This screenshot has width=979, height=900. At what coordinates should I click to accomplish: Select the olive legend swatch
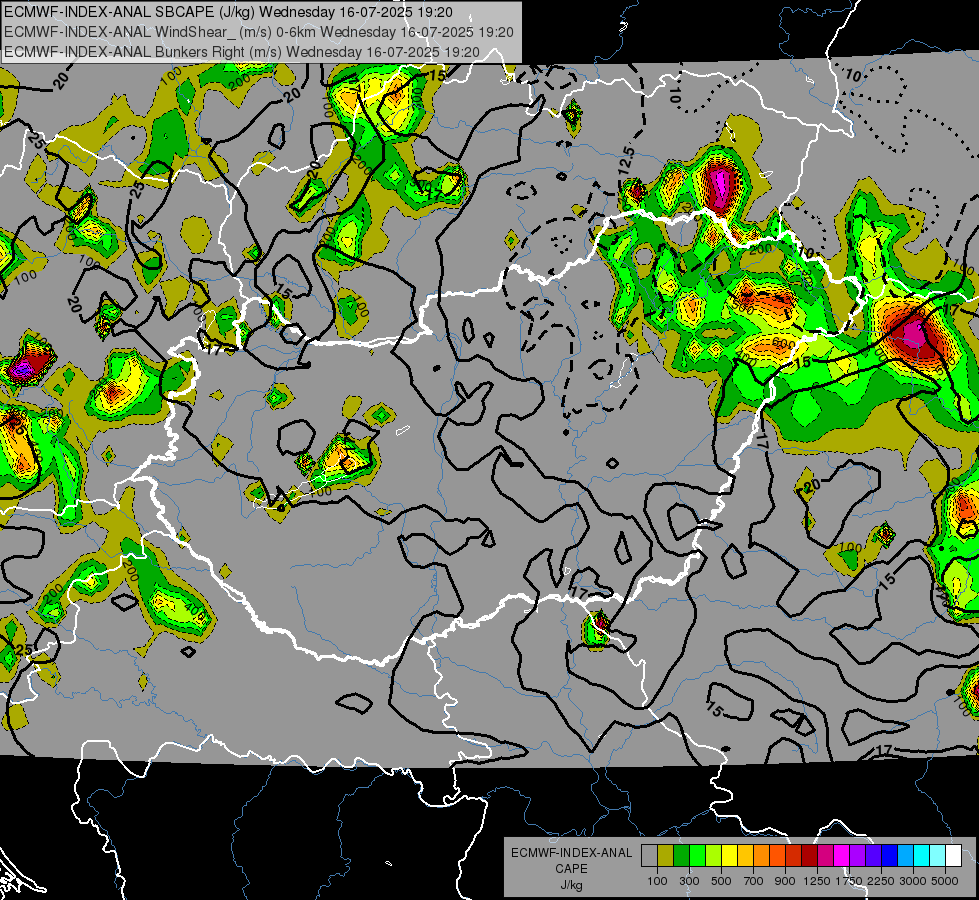coord(666,855)
